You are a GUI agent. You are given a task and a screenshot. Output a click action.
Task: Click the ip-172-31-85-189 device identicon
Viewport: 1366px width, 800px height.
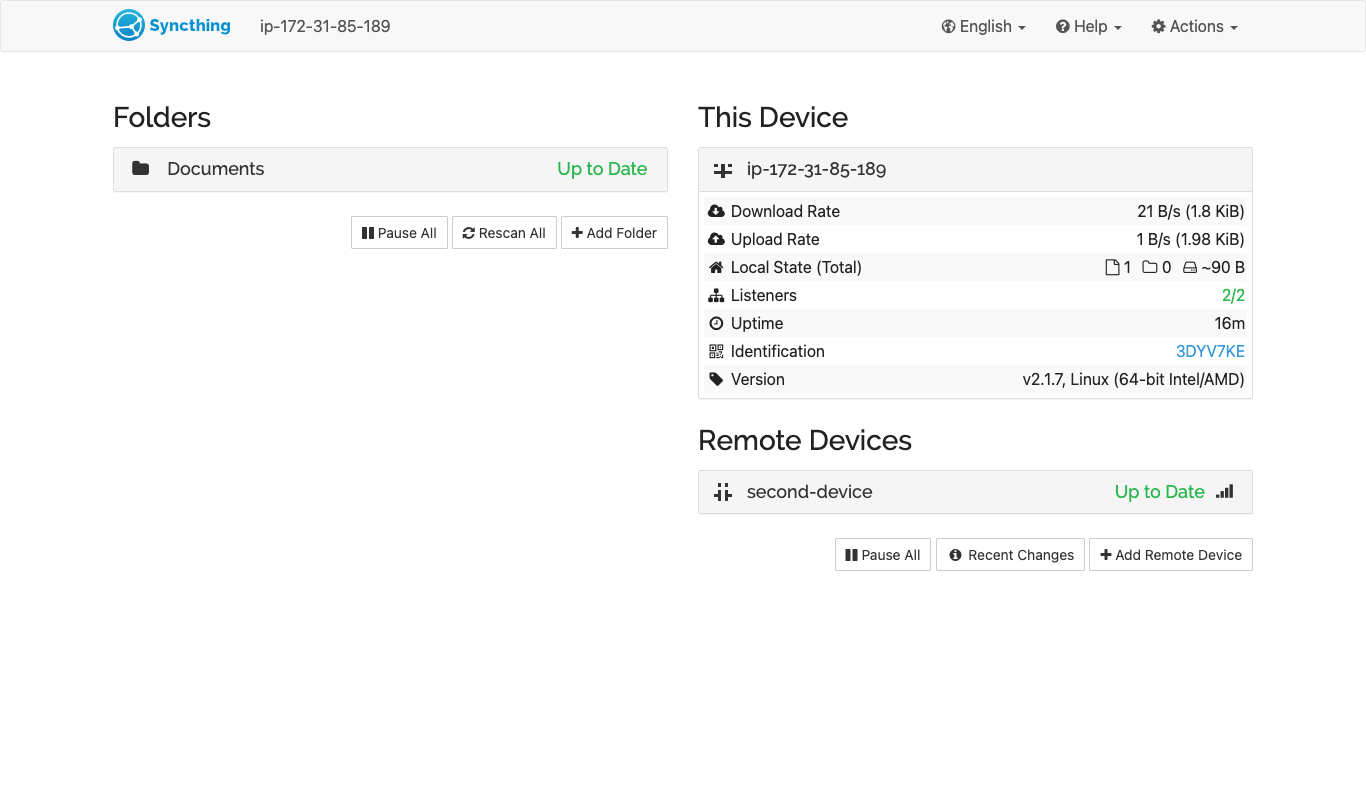coord(723,169)
